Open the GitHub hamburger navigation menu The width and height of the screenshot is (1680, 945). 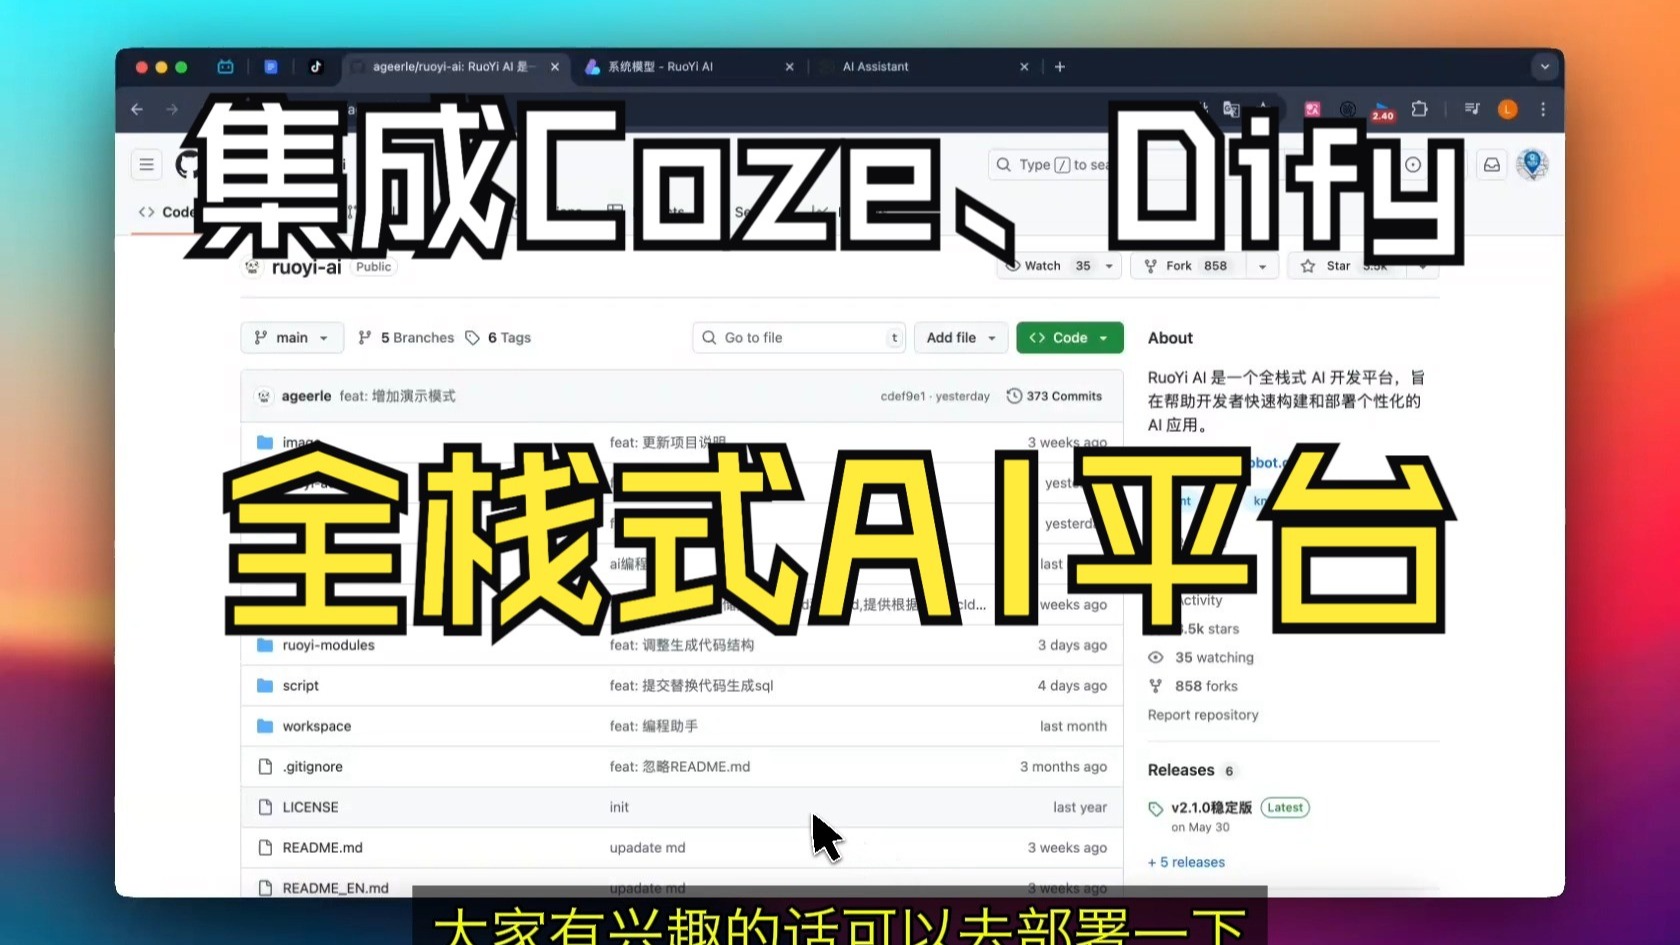(x=147, y=164)
